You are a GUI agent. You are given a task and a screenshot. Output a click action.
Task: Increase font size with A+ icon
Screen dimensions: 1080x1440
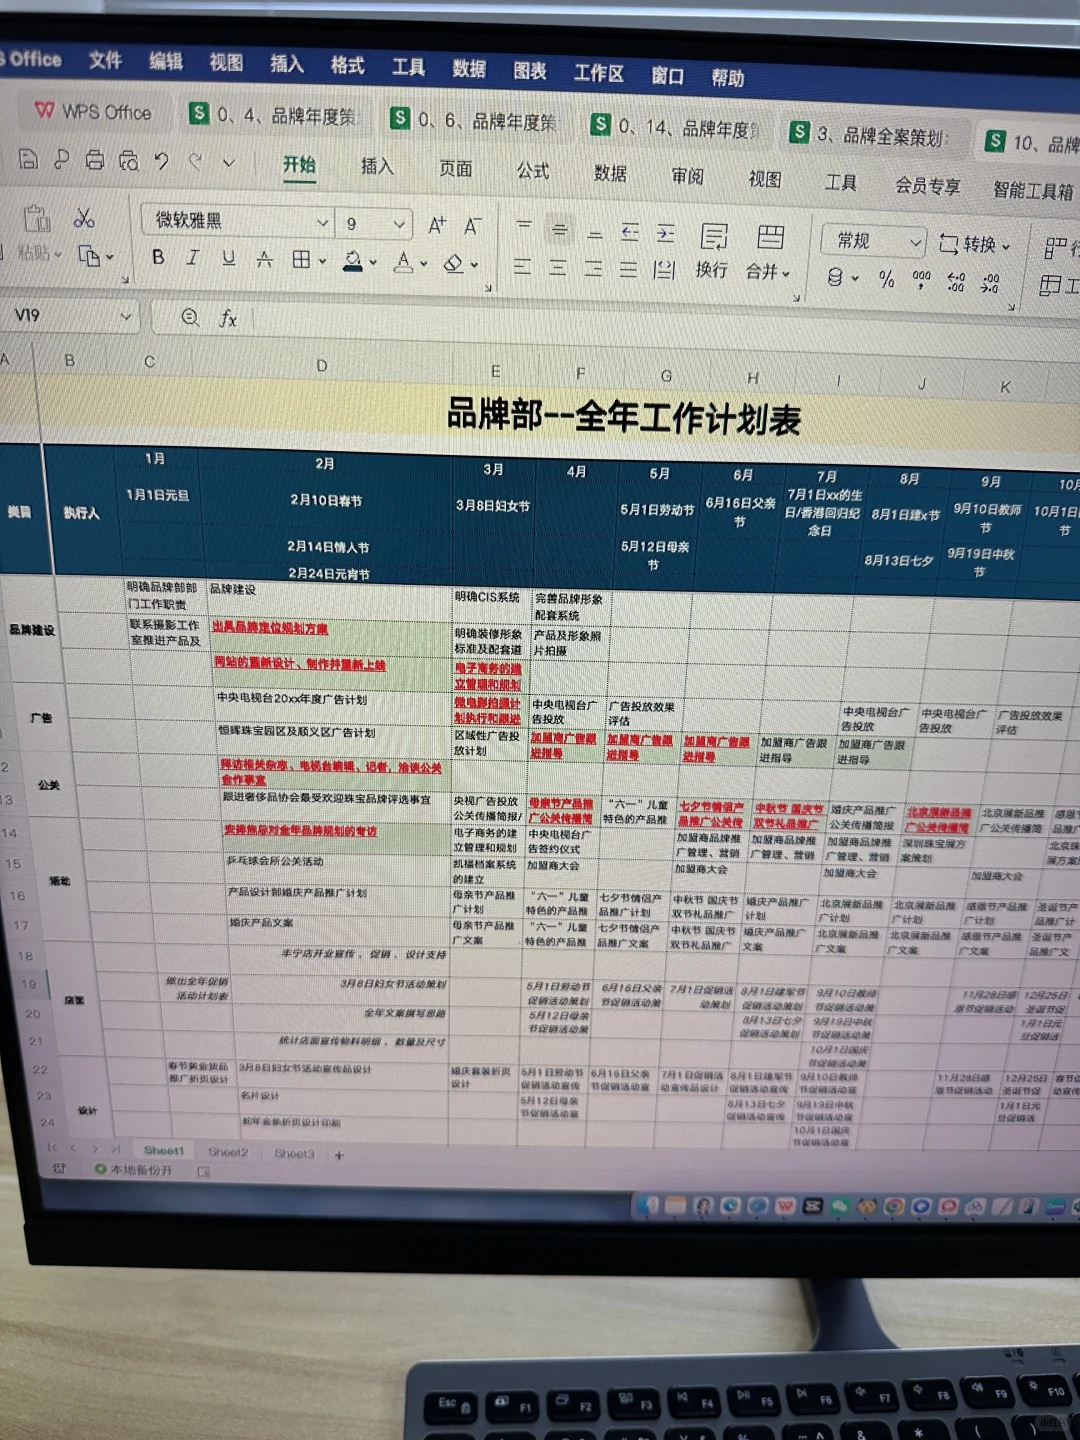coord(436,225)
